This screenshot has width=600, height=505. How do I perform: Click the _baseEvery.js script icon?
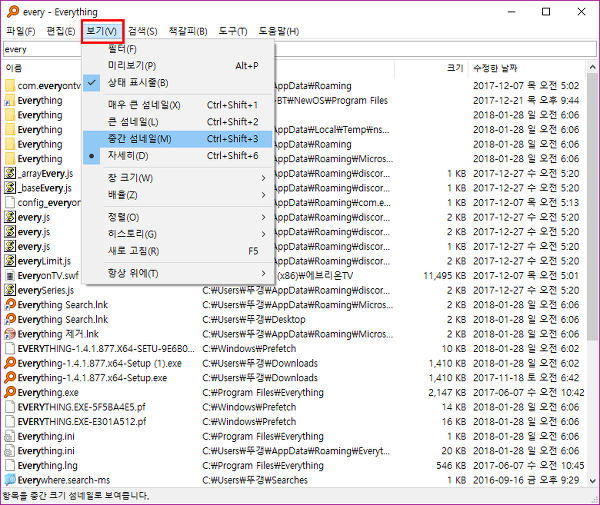(10, 188)
